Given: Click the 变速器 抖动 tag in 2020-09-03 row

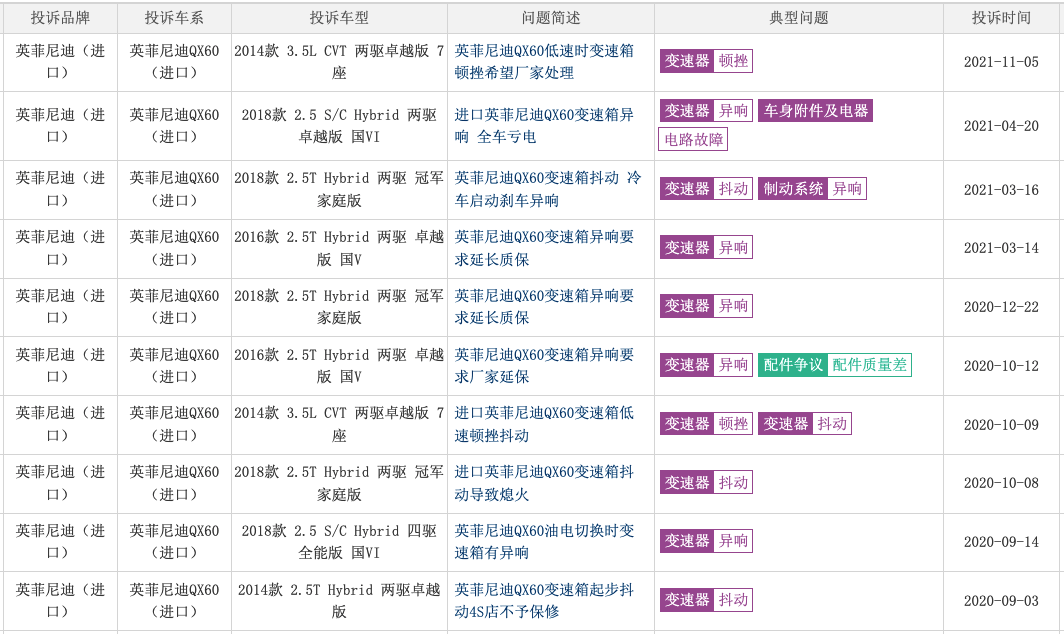Looking at the screenshot, I should coord(706,600).
